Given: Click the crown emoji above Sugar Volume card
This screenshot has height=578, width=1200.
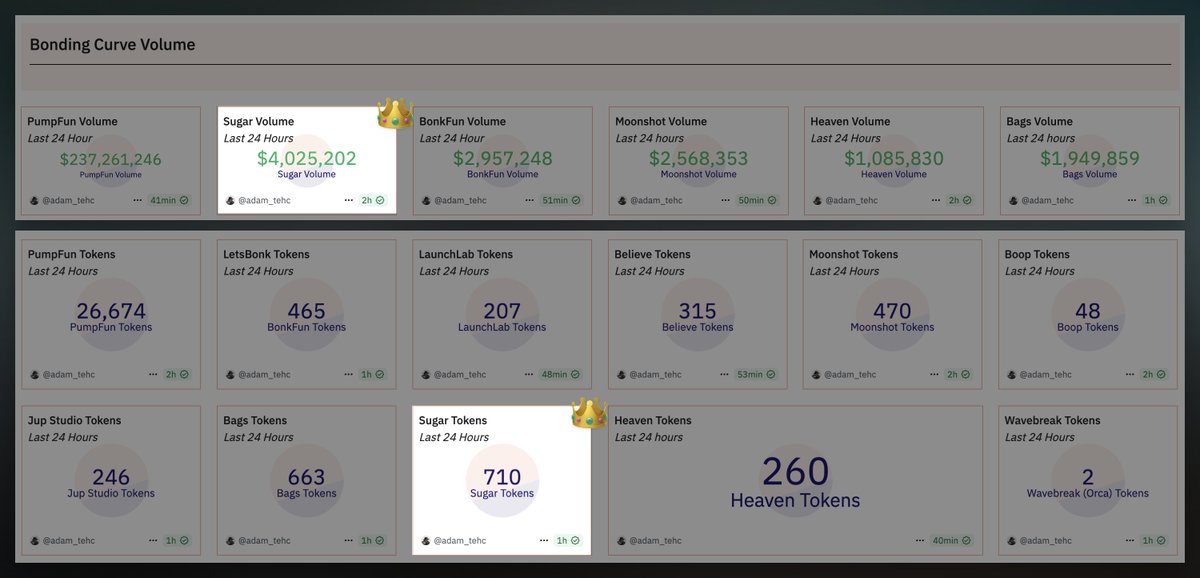Looking at the screenshot, I should 395,114.
